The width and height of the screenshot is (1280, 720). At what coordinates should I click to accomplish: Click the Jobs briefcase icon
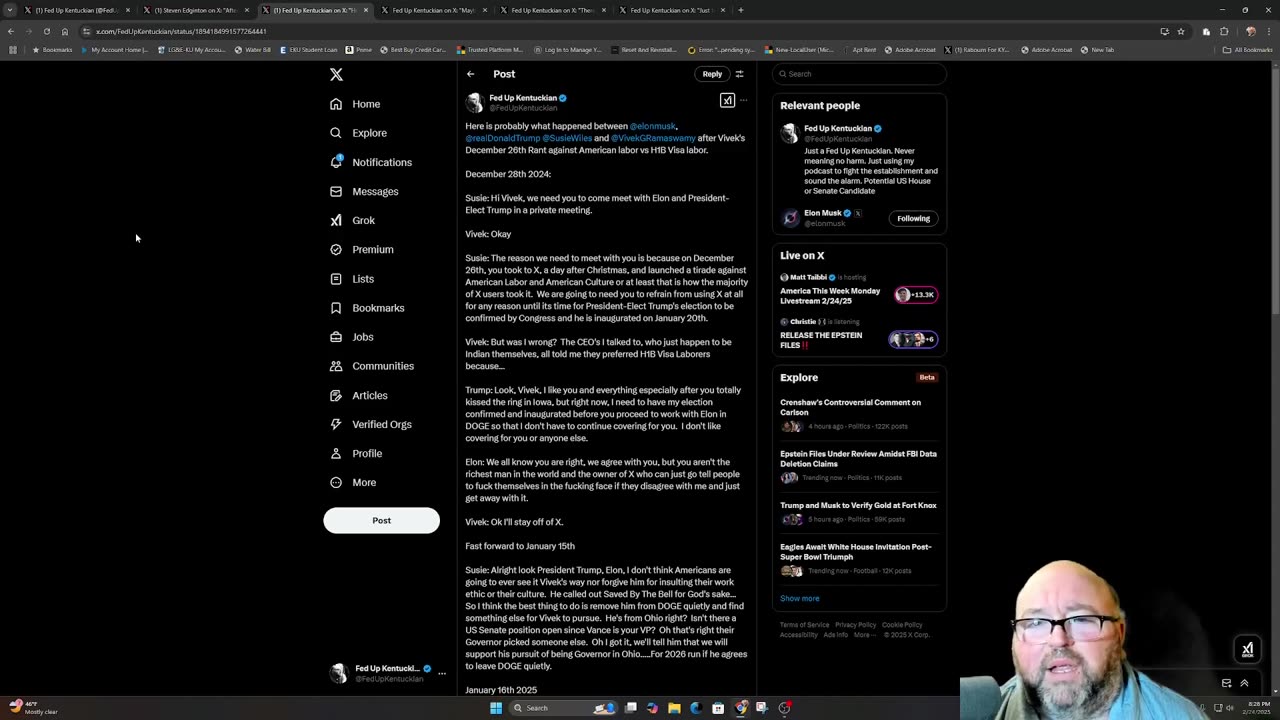(x=336, y=337)
